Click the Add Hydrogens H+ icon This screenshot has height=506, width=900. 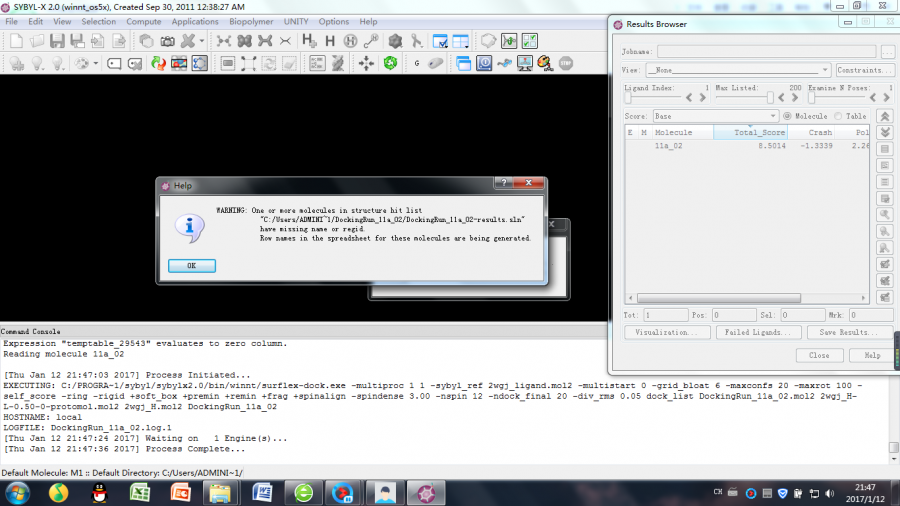309,41
